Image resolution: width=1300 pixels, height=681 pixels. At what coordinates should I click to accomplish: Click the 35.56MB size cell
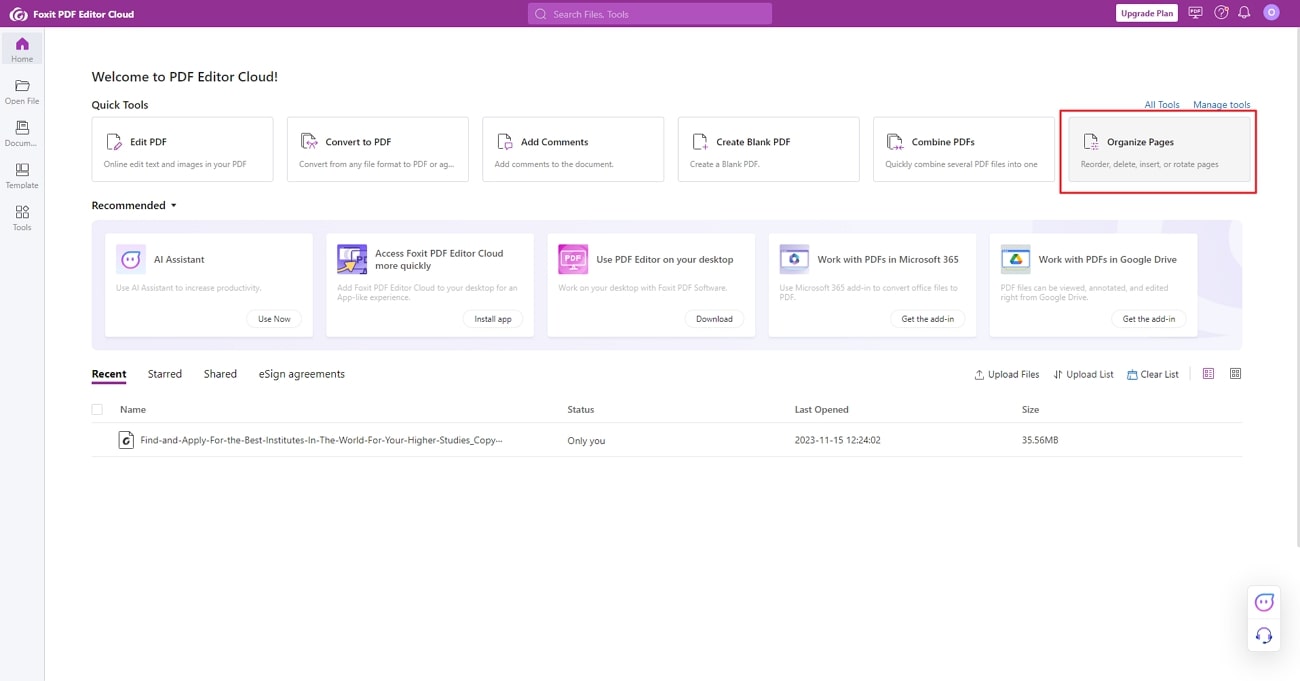coord(1040,440)
